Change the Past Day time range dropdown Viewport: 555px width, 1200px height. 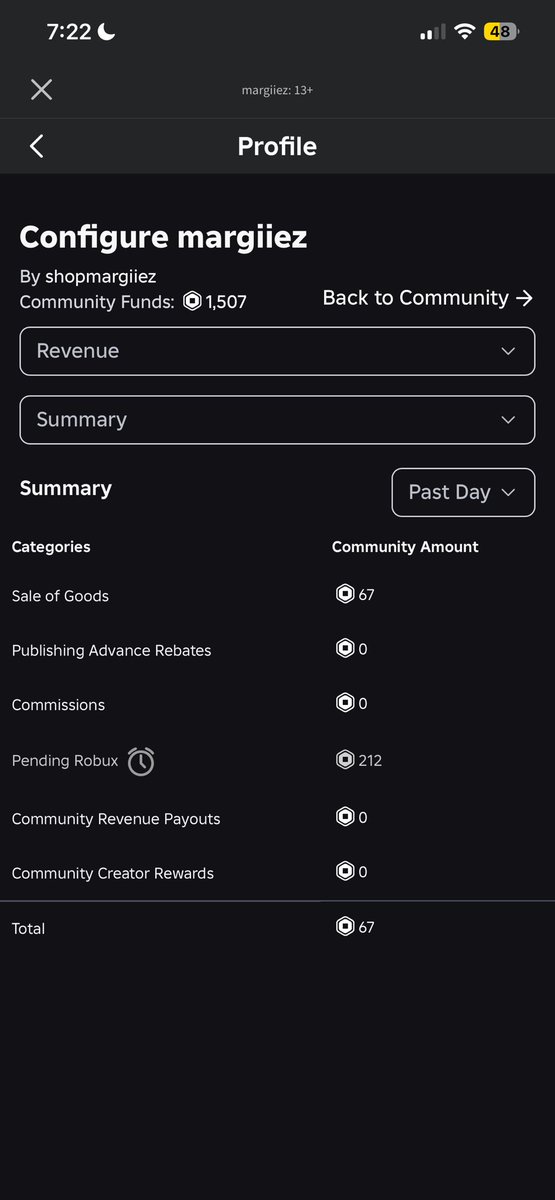pyautogui.click(x=463, y=492)
